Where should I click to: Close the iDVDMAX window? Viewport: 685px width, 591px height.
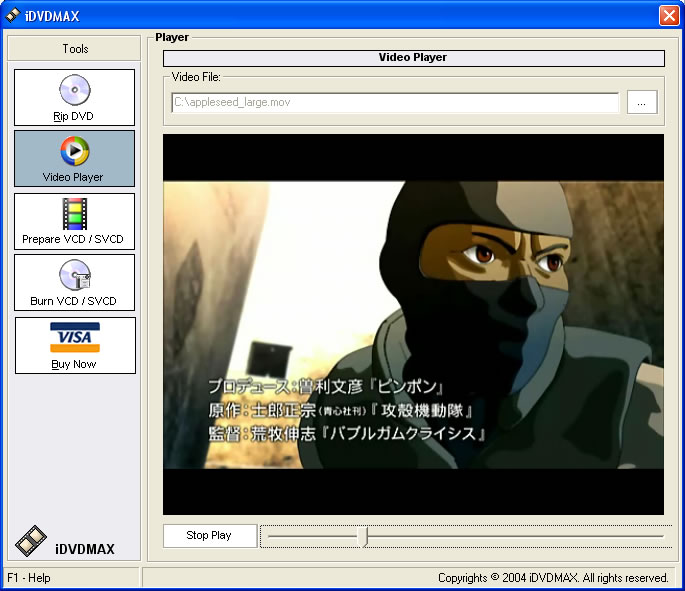669,16
